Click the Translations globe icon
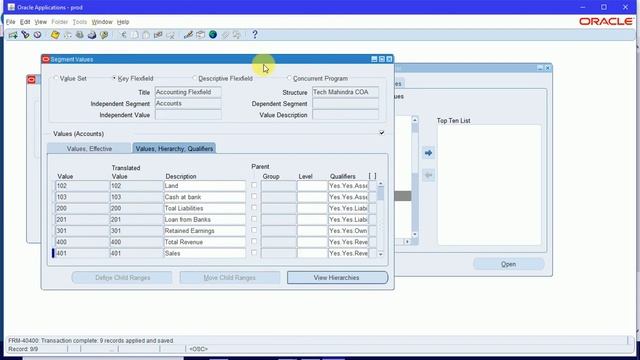640x360 pixels. (213, 35)
